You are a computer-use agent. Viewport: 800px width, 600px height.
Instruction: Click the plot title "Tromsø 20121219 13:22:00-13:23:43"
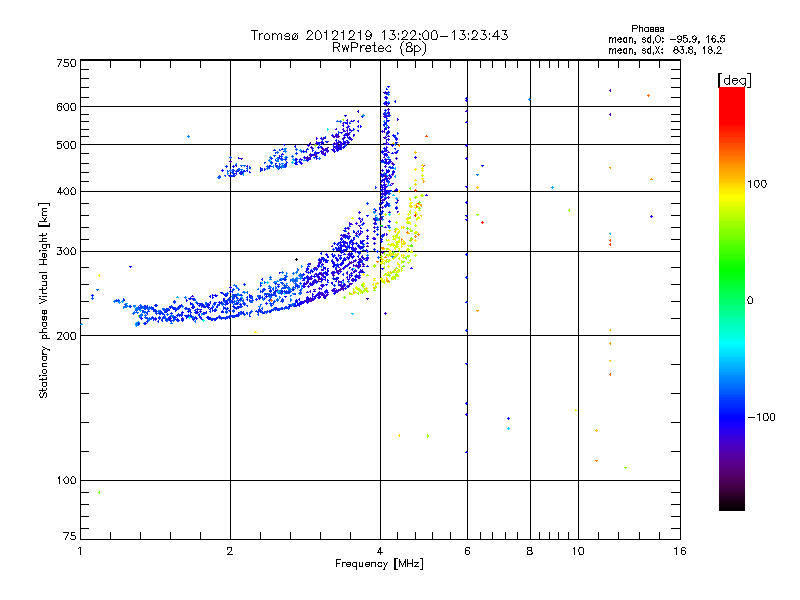379,35
